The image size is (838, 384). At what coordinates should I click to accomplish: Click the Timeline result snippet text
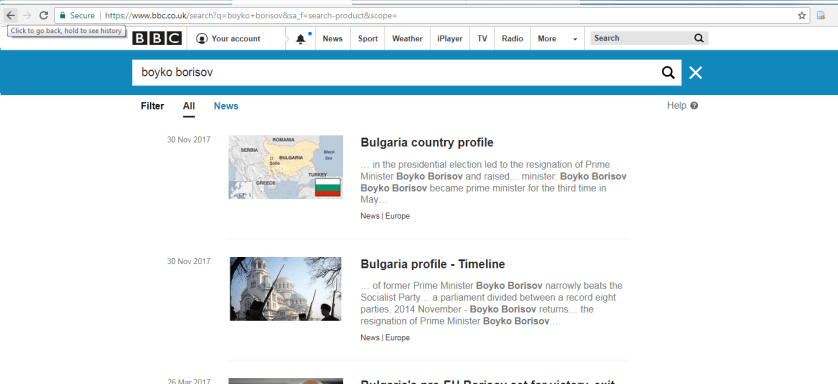[x=492, y=303]
